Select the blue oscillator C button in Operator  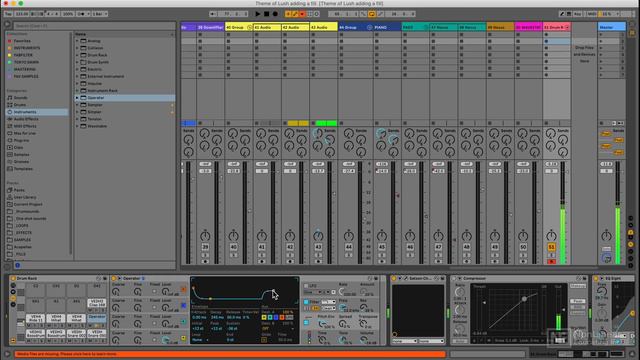(183, 305)
